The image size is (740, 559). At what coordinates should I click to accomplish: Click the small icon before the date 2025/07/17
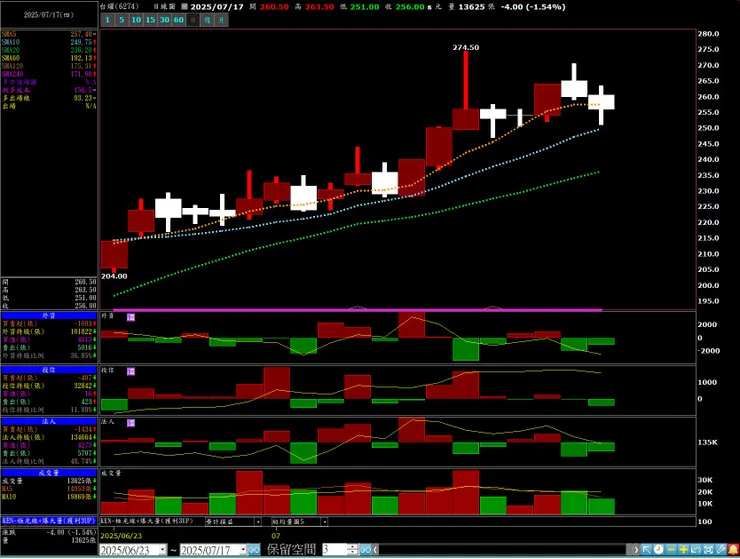click(x=185, y=7)
